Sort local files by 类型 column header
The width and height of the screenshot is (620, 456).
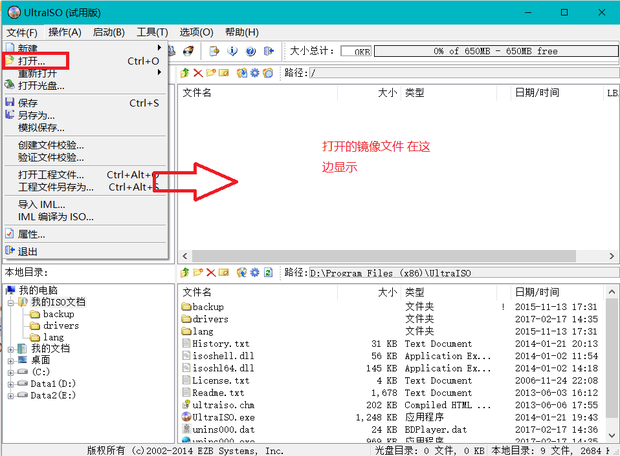pos(448,292)
